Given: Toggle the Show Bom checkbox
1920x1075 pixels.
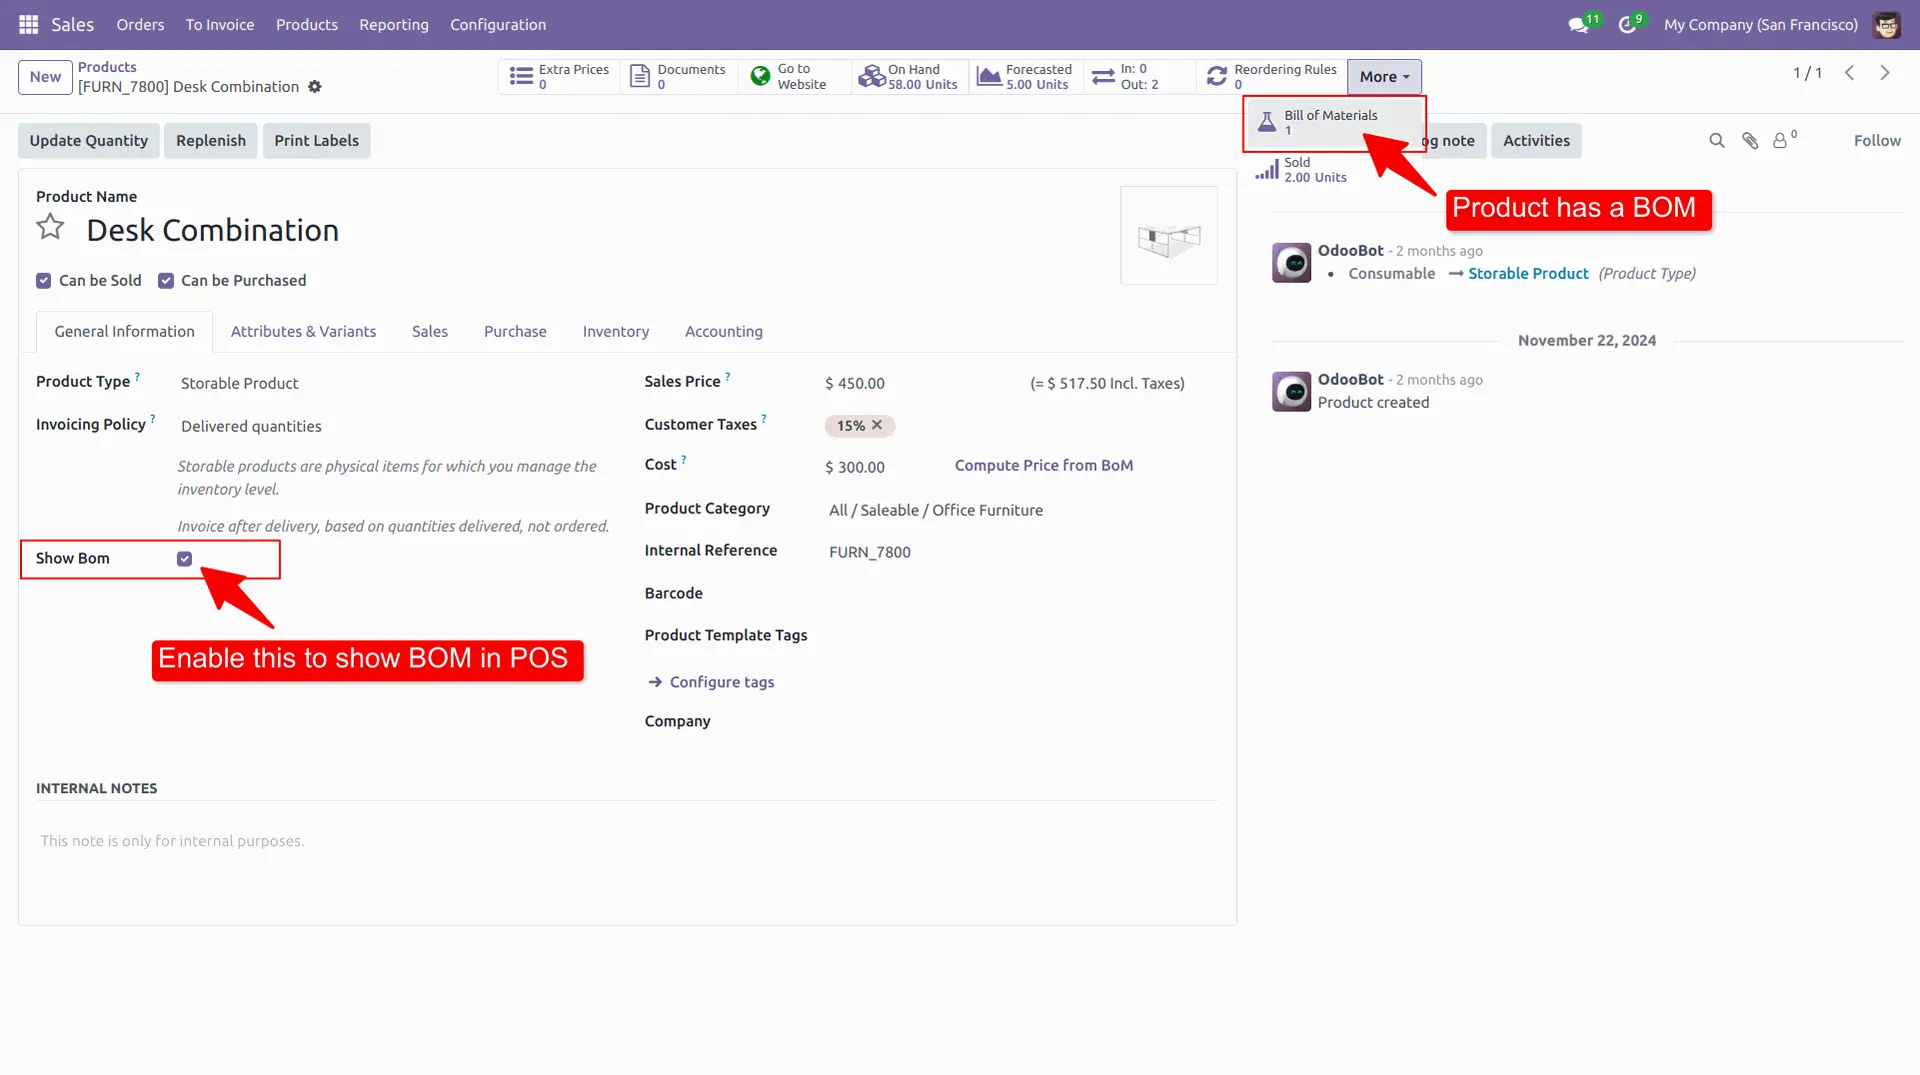Looking at the screenshot, I should click(185, 559).
